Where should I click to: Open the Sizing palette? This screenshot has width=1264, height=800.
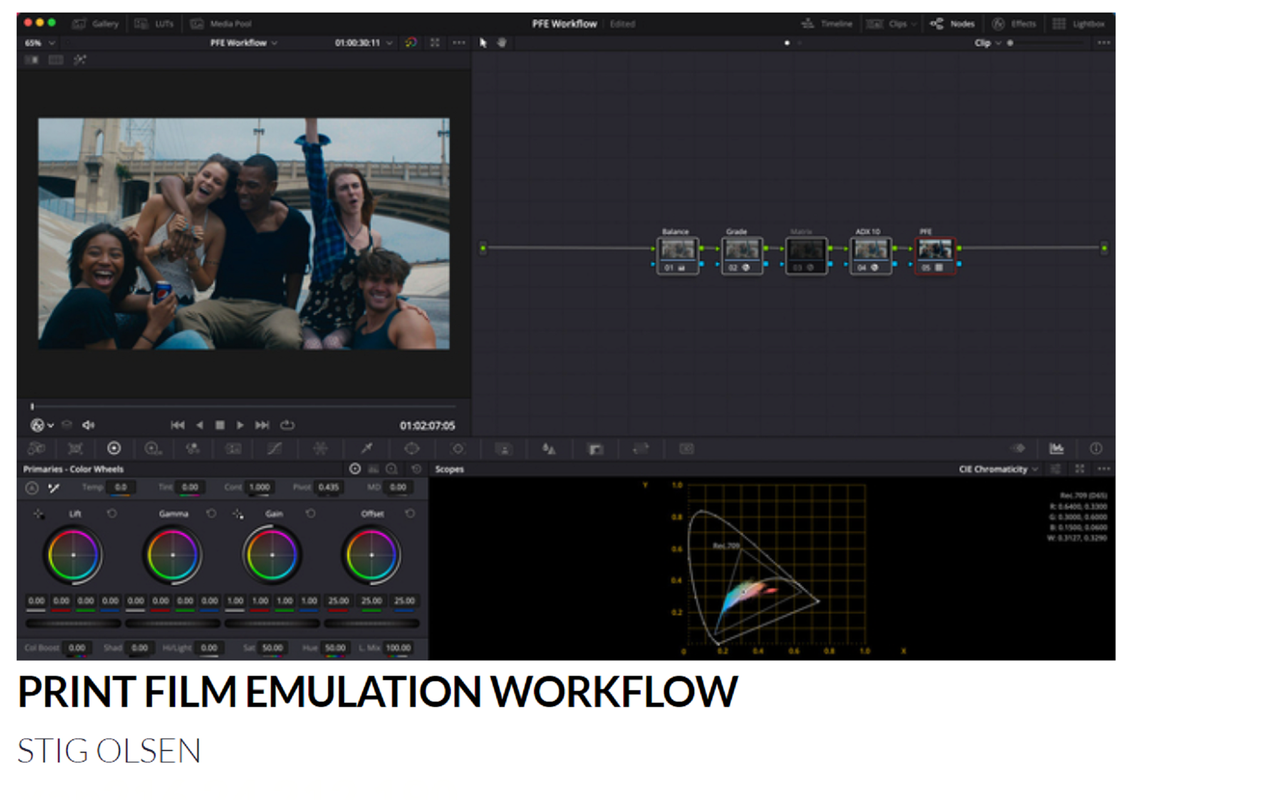tap(641, 449)
